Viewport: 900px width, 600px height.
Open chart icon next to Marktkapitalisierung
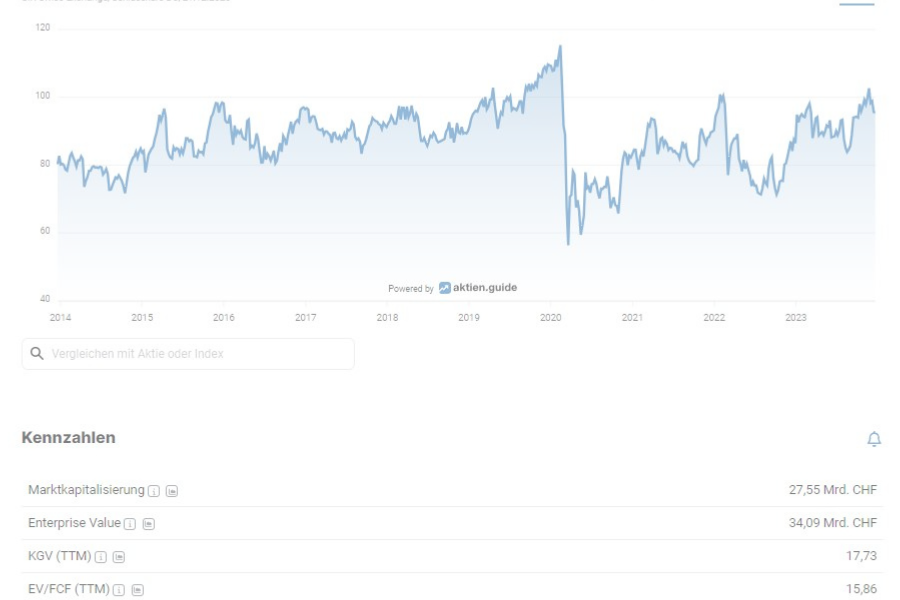[172, 491]
